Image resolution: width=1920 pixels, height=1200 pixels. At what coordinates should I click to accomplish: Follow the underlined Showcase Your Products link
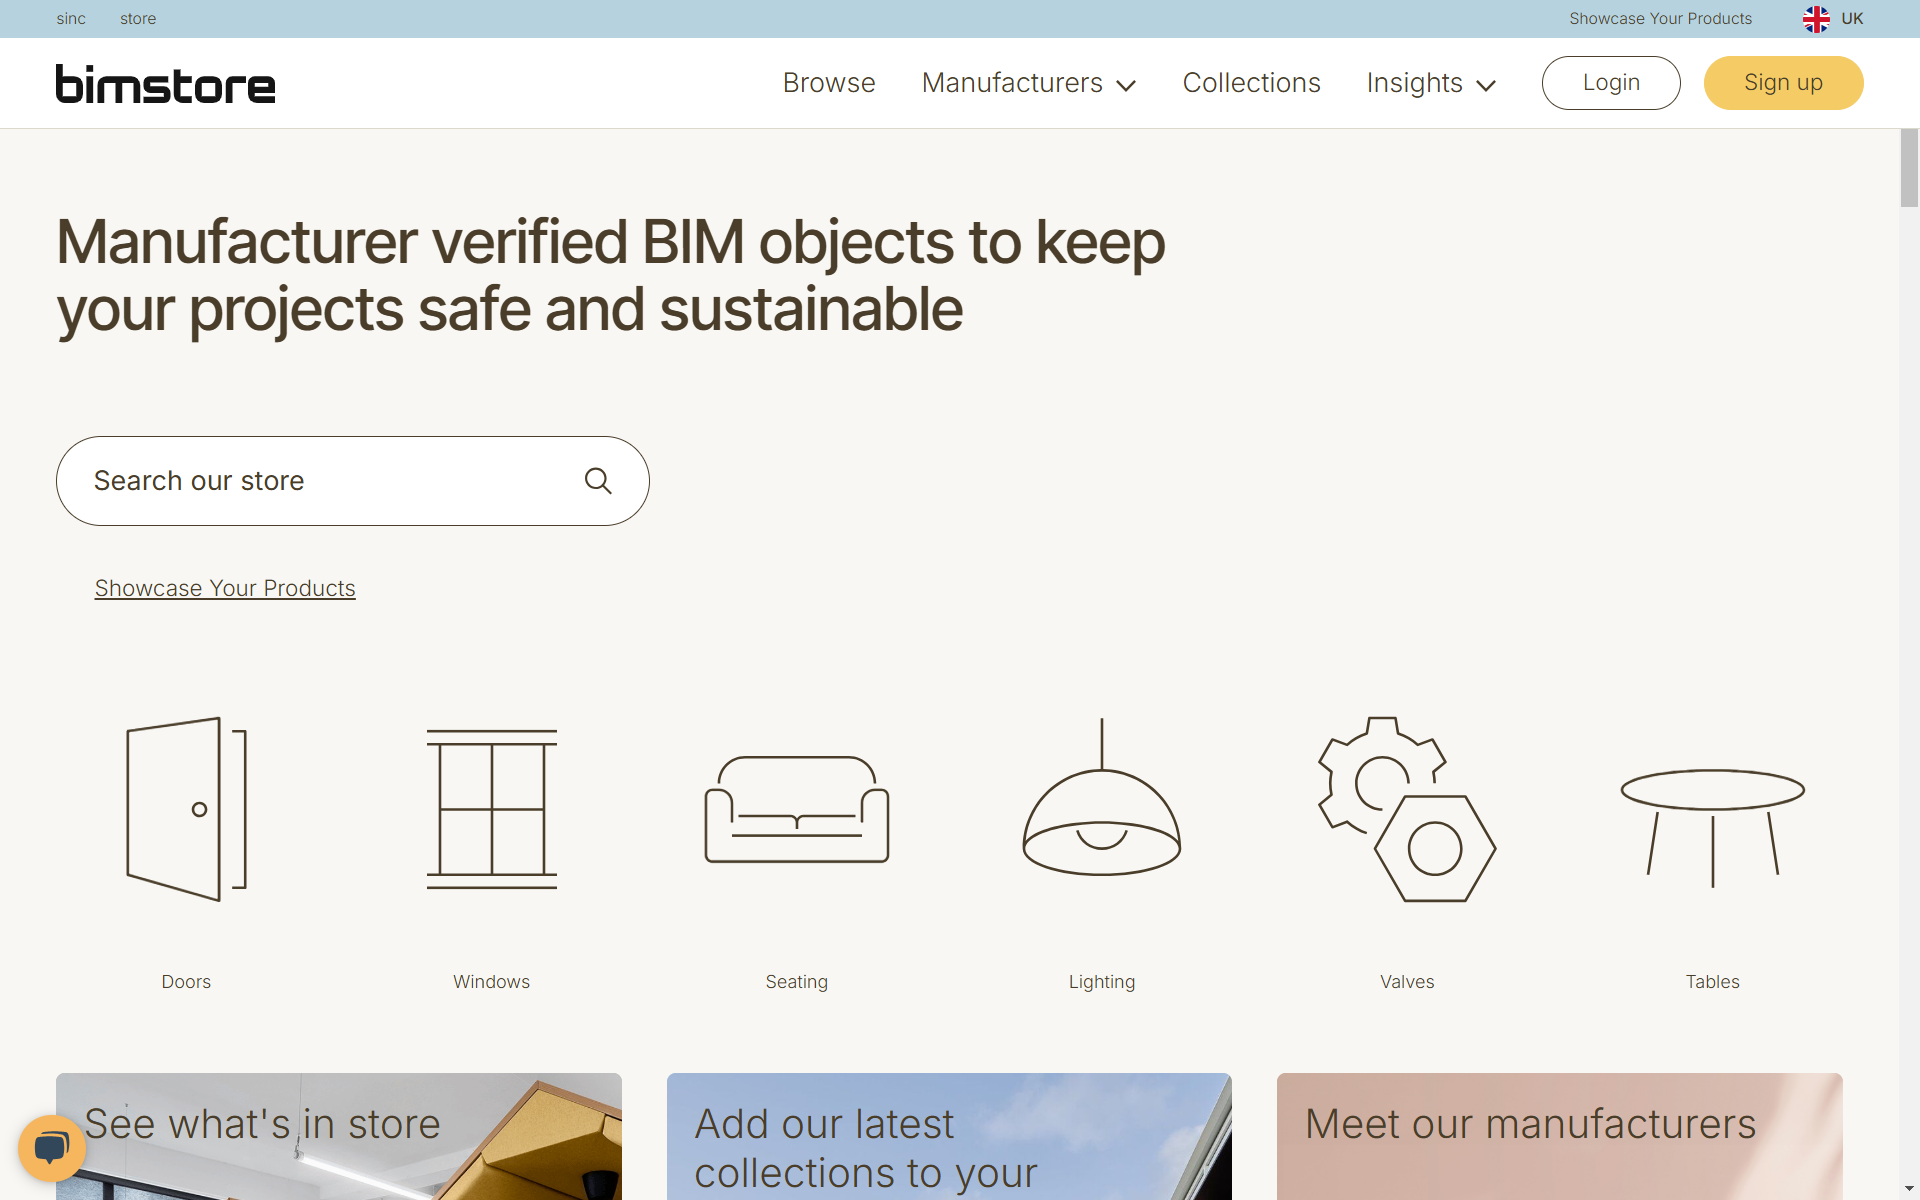click(225, 588)
